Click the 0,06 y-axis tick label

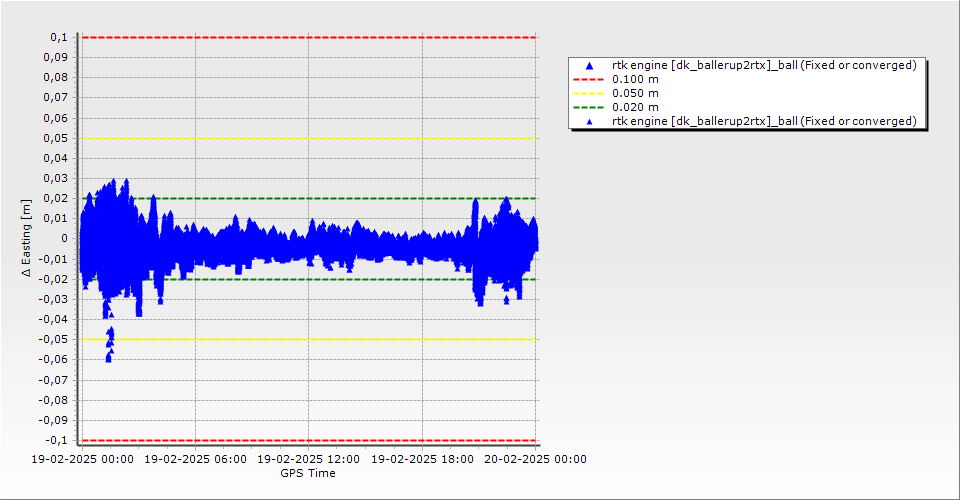tap(56, 118)
